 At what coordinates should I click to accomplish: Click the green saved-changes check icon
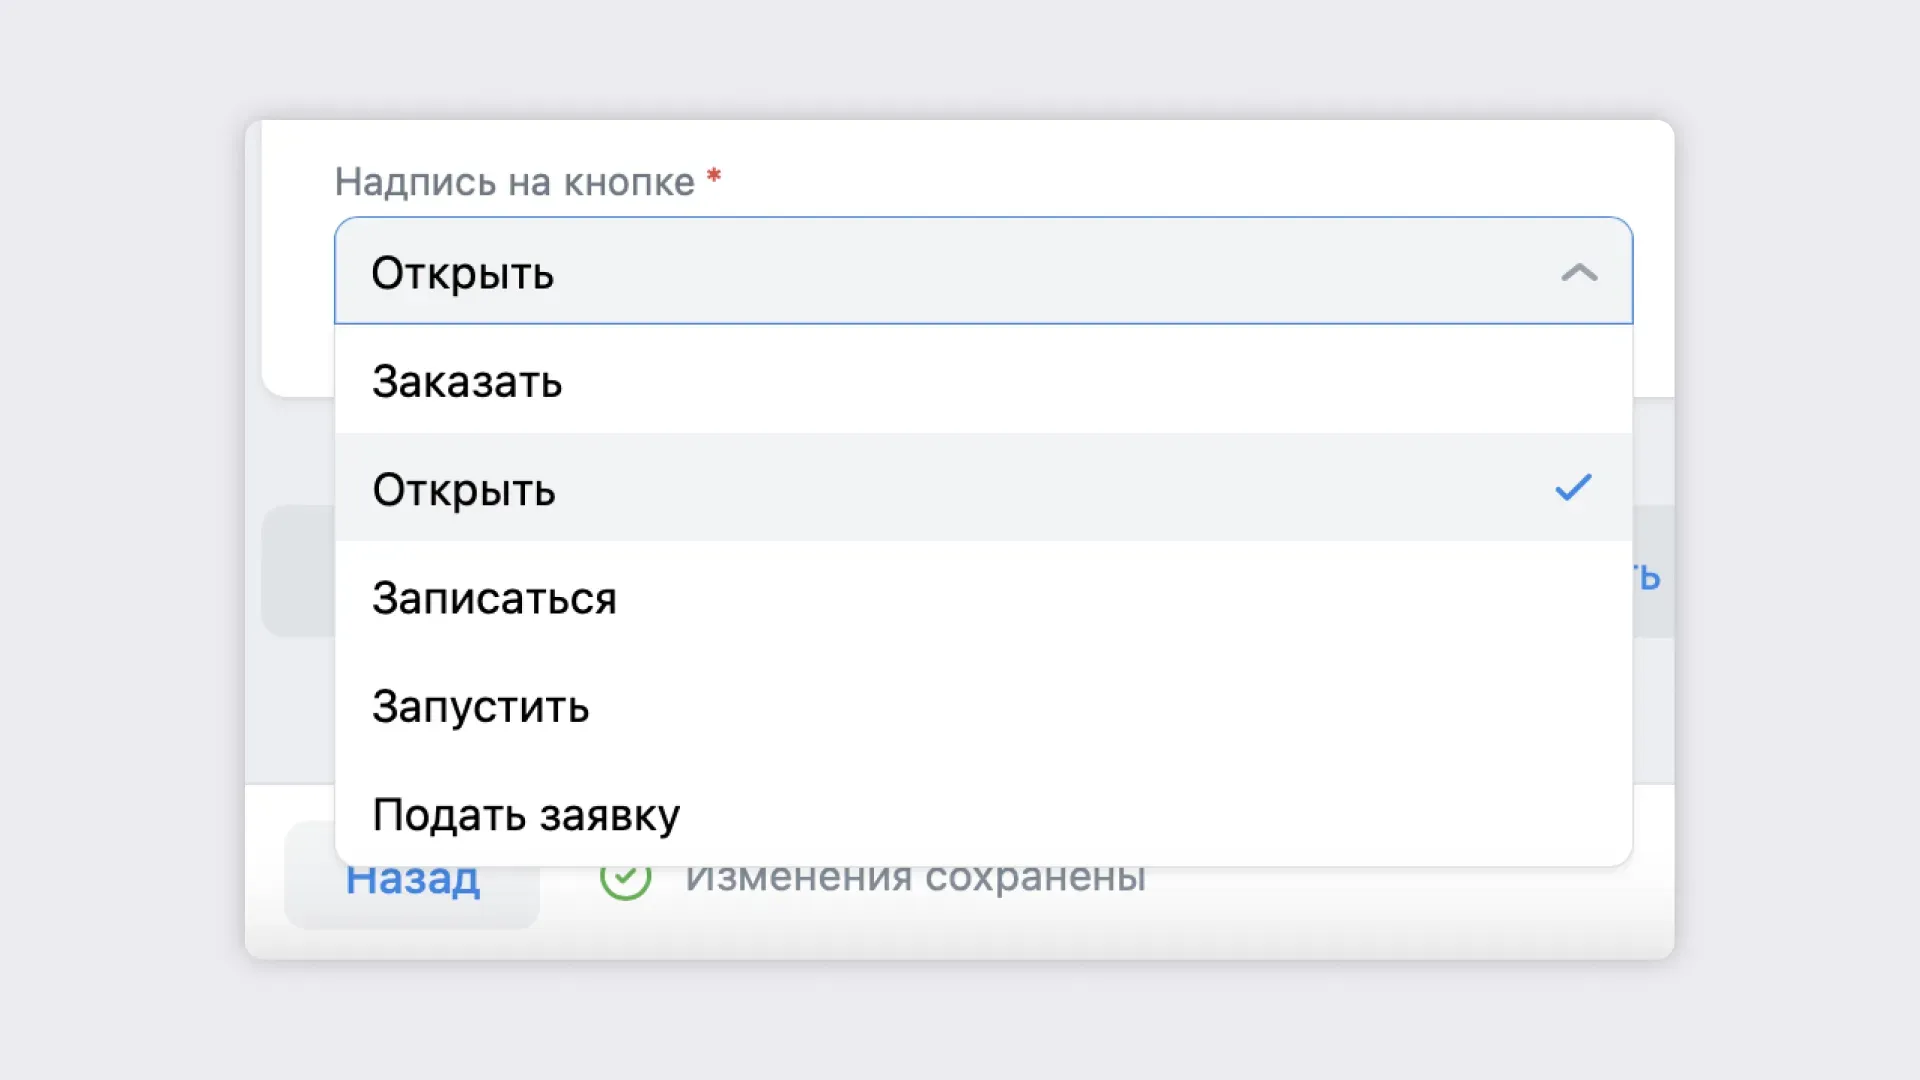(x=625, y=880)
